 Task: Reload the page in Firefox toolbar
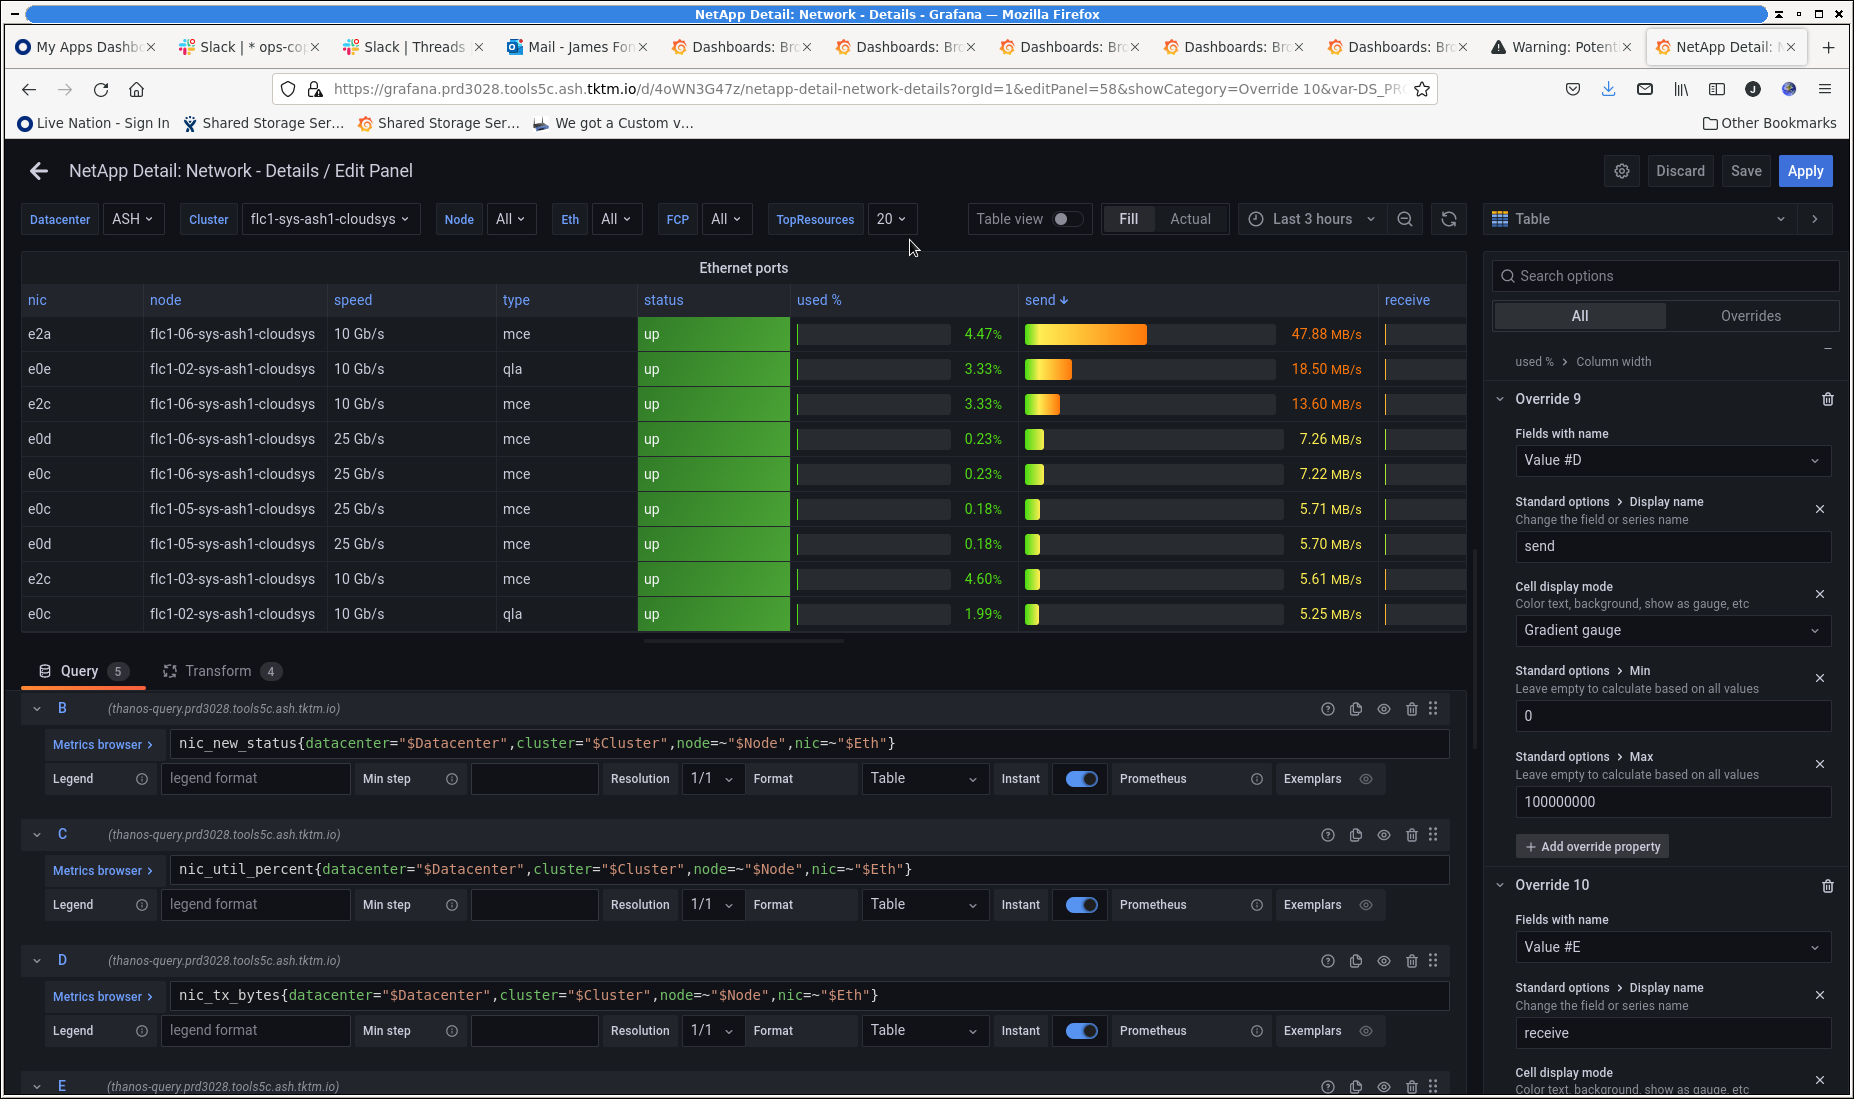(101, 89)
